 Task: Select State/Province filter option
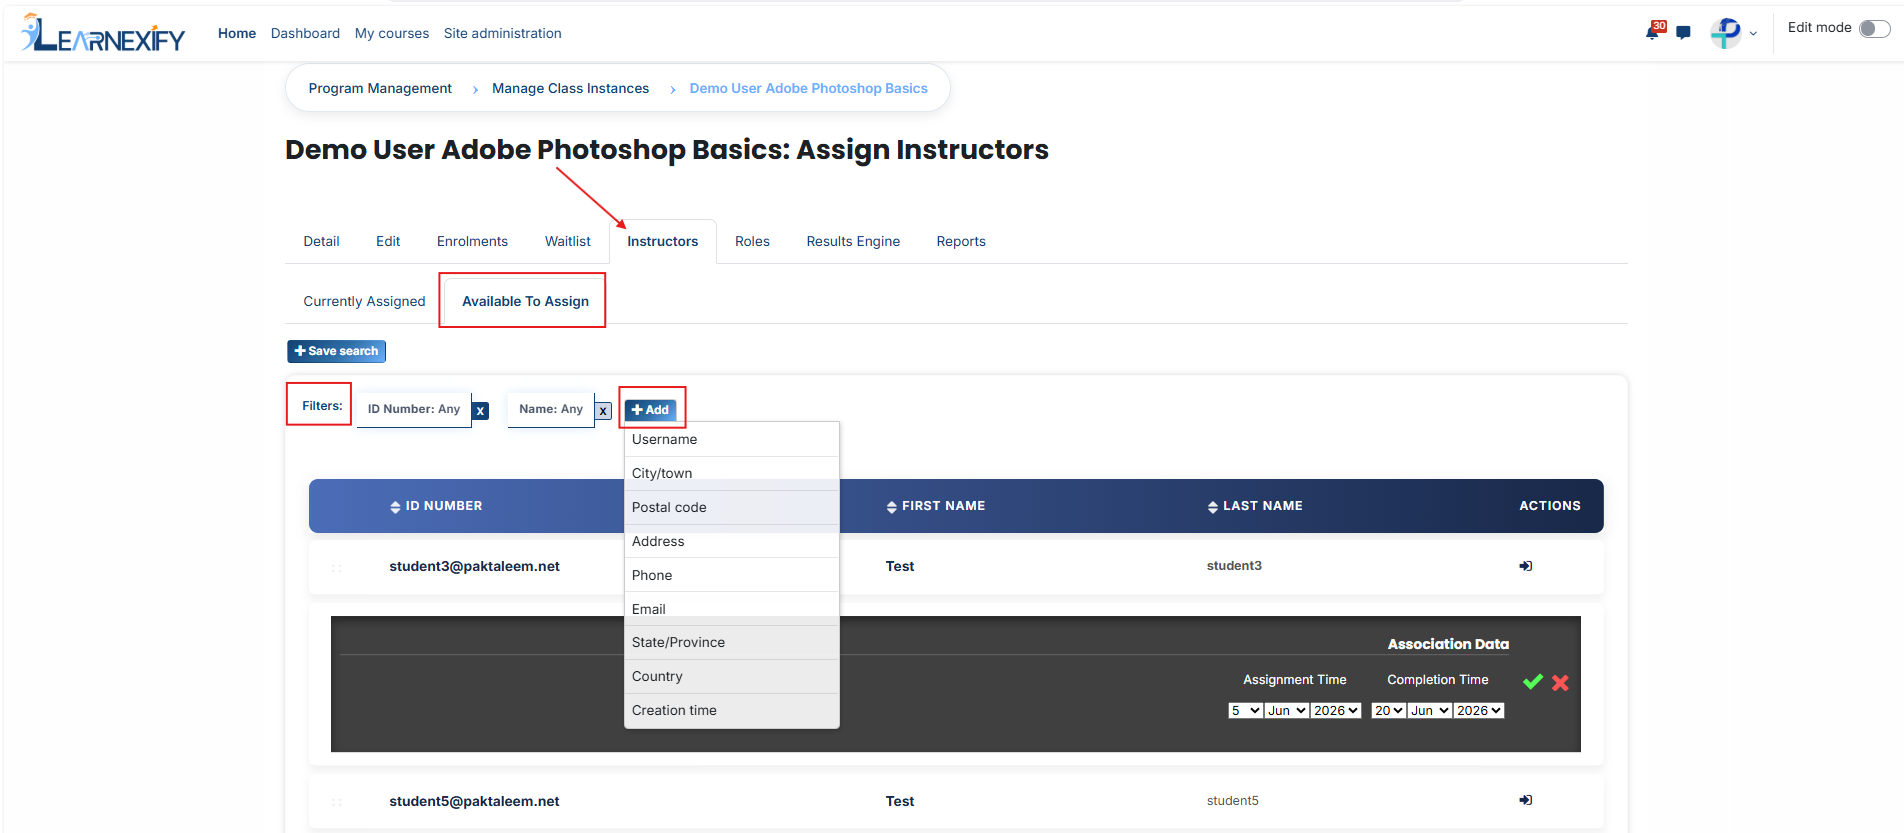pyautogui.click(x=732, y=643)
